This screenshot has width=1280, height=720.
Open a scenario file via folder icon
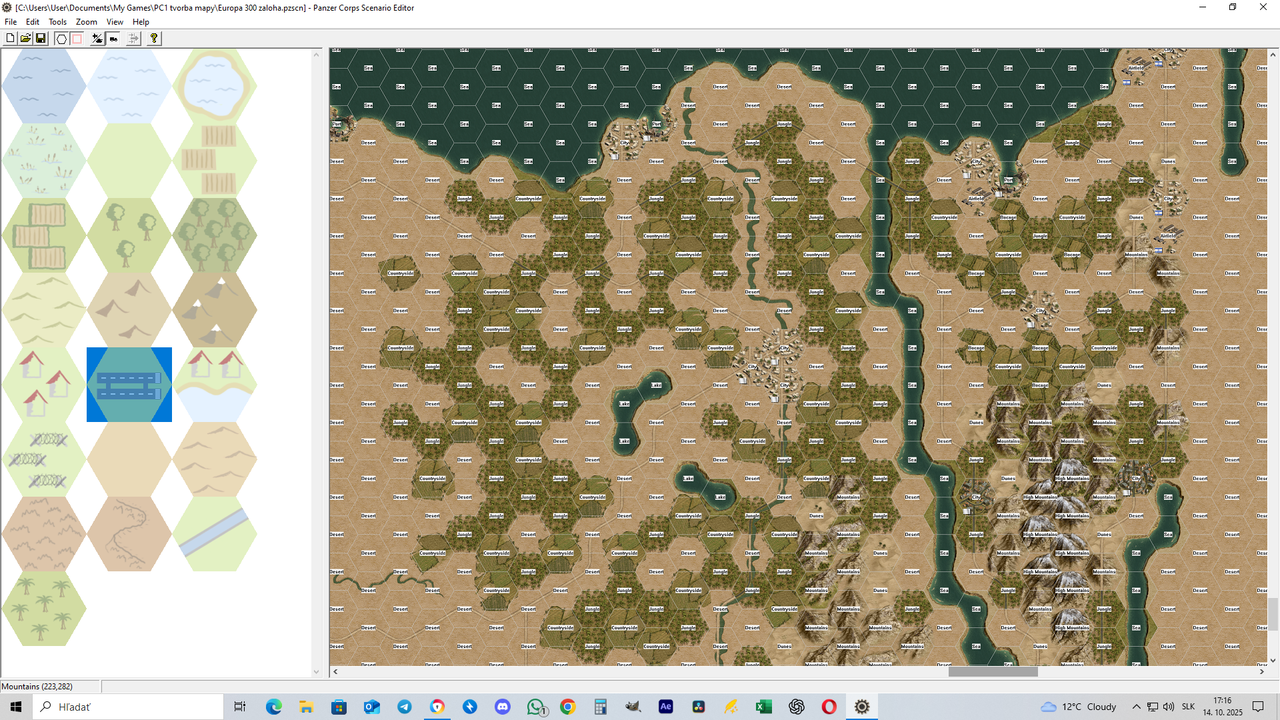pyautogui.click(x=26, y=38)
